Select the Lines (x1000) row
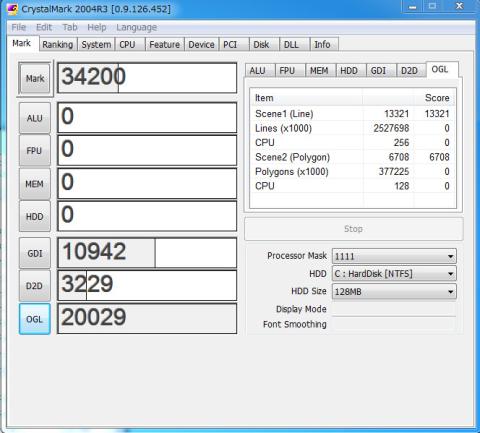 click(x=353, y=128)
